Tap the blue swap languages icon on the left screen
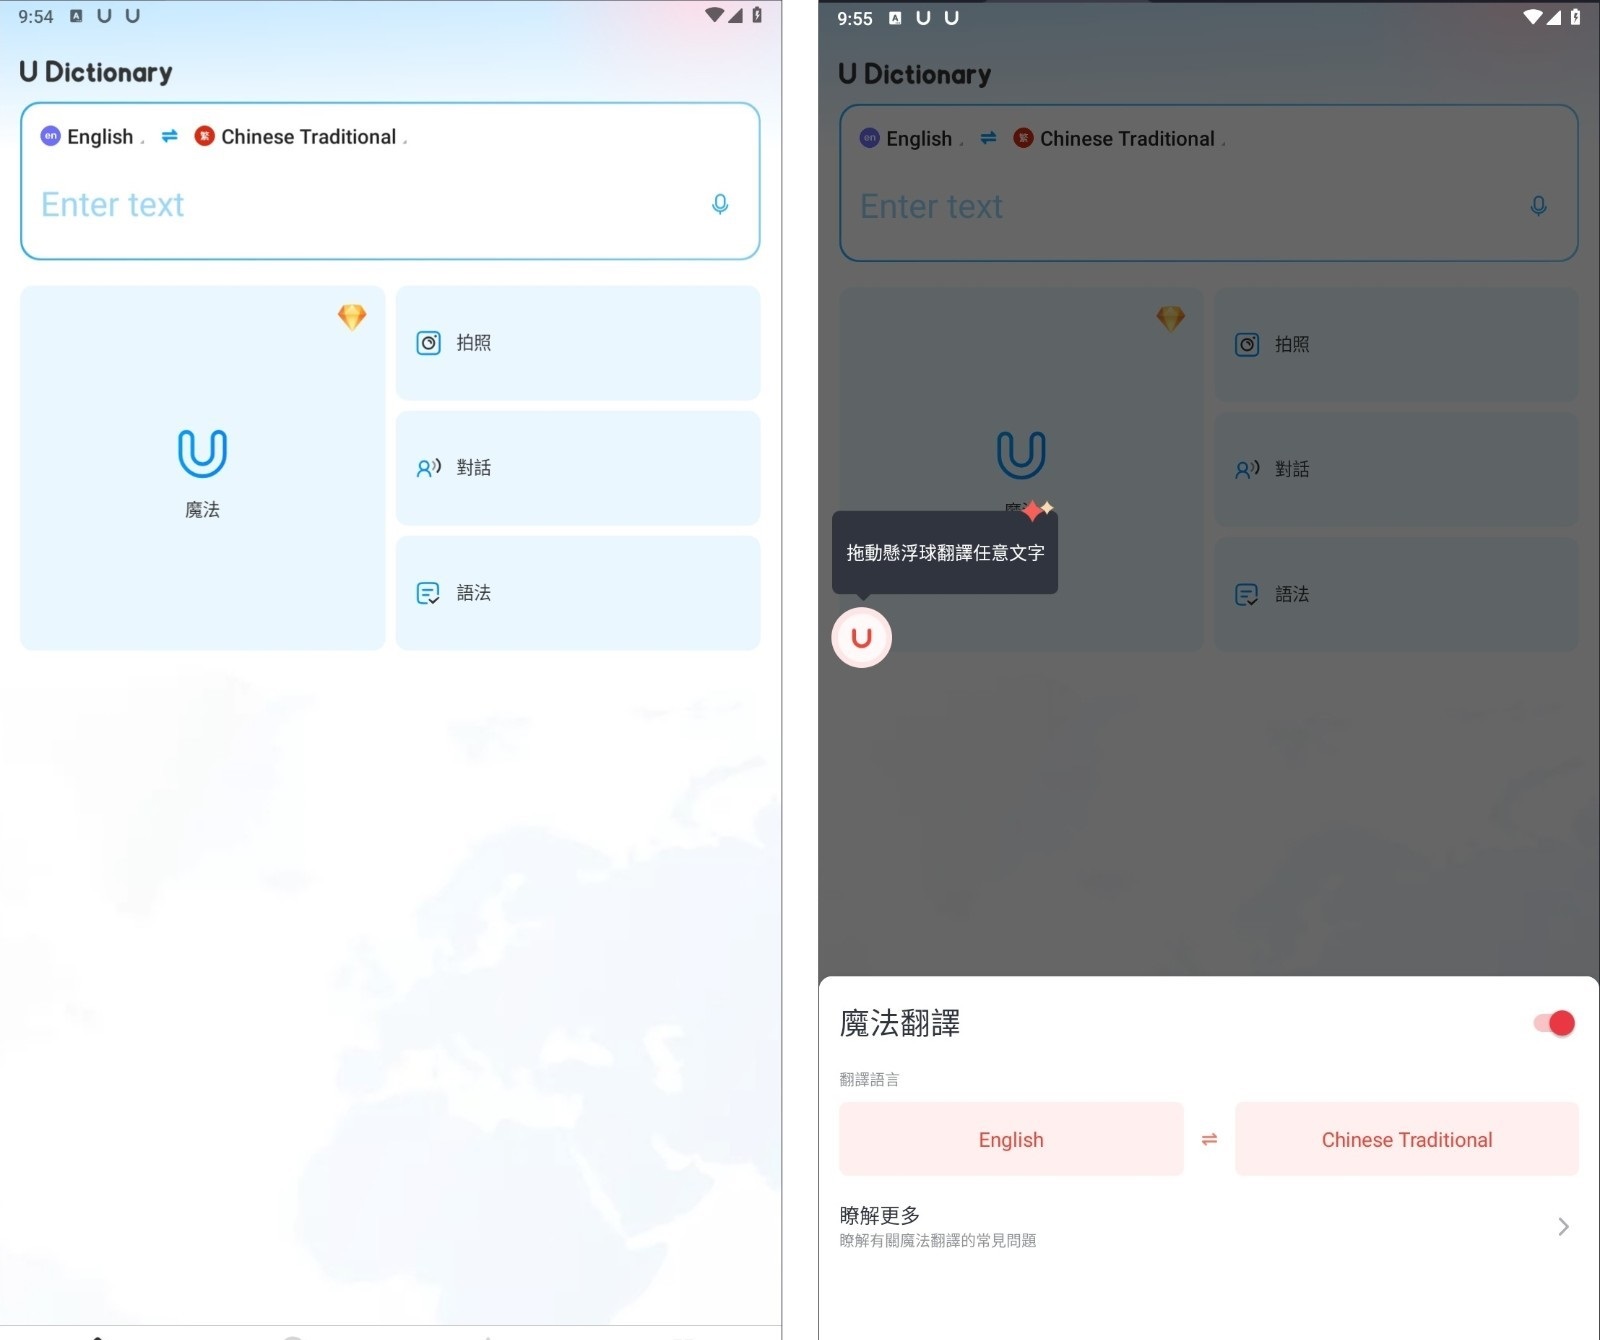 [x=169, y=136]
